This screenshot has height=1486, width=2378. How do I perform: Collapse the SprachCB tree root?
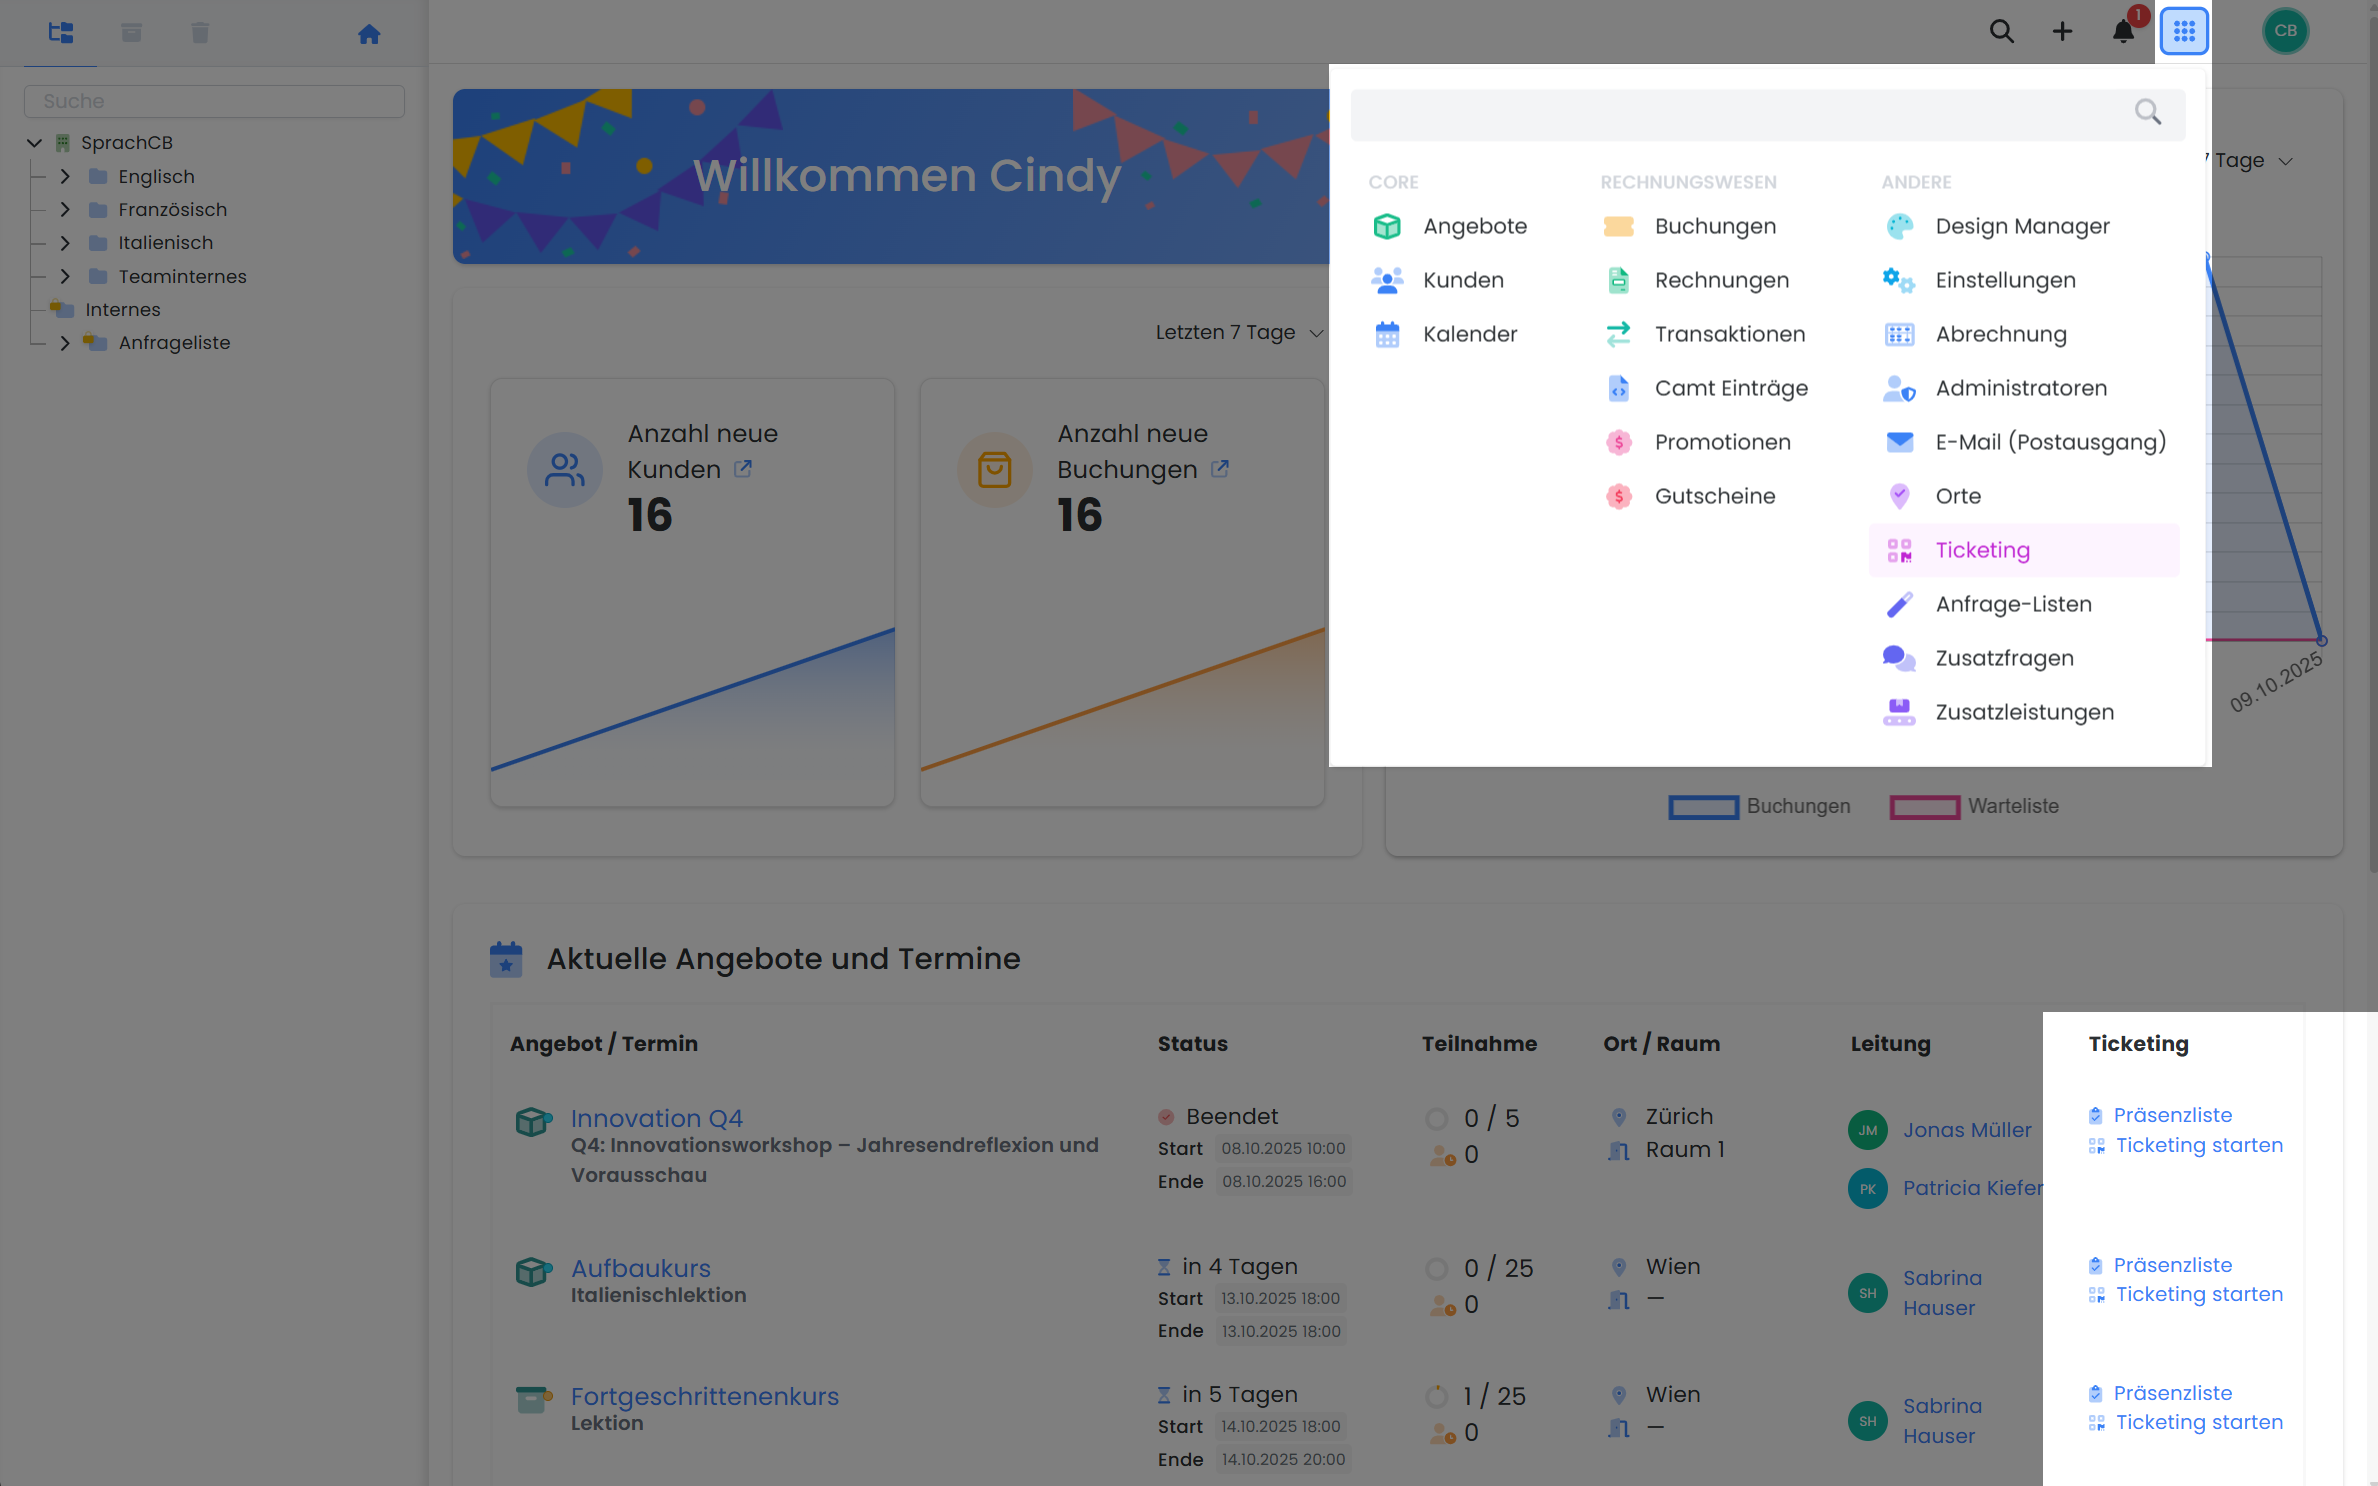coord(34,143)
